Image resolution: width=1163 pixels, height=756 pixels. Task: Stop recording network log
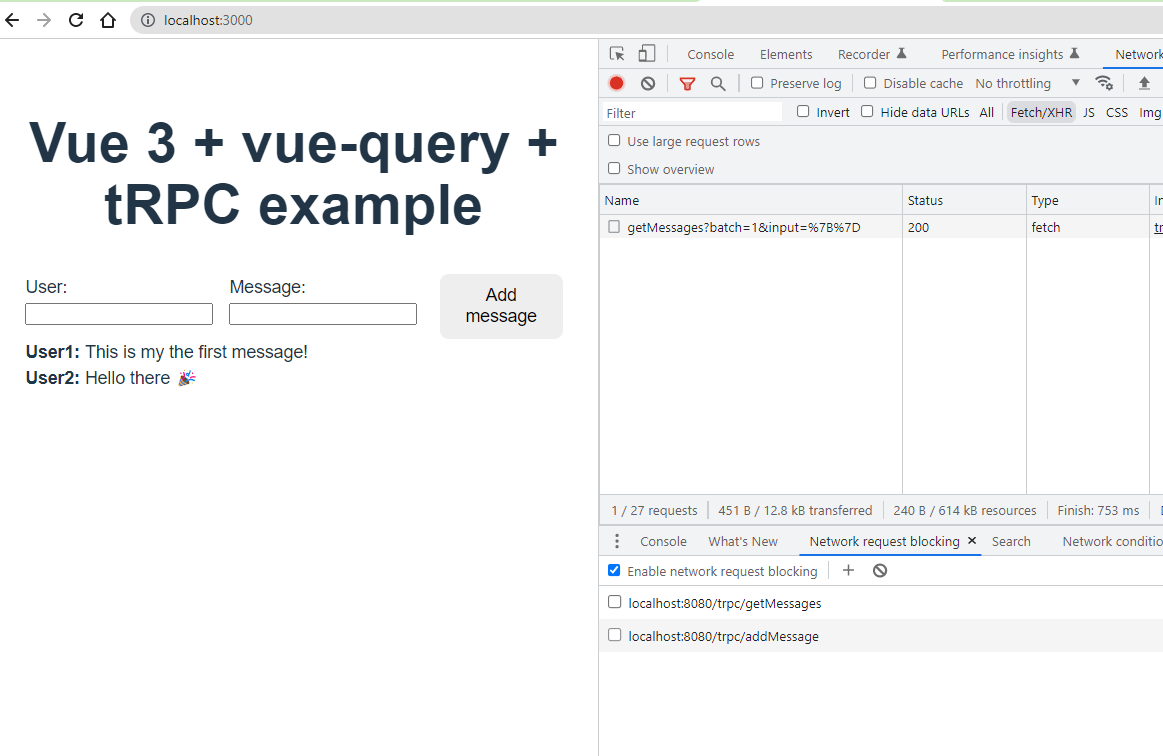[617, 83]
